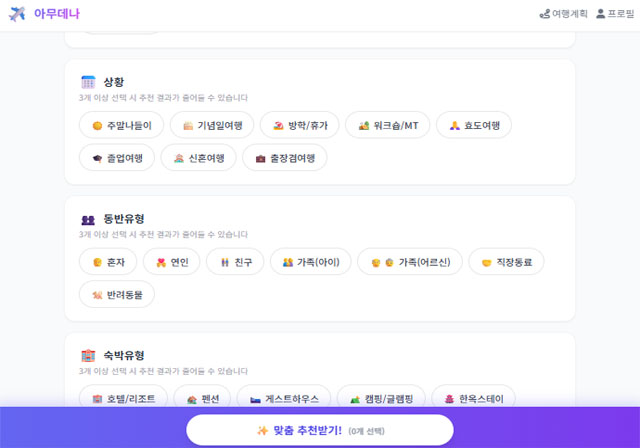Click the 맞춤 추천받기! button
The height and width of the screenshot is (448, 640).
[x=320, y=430]
